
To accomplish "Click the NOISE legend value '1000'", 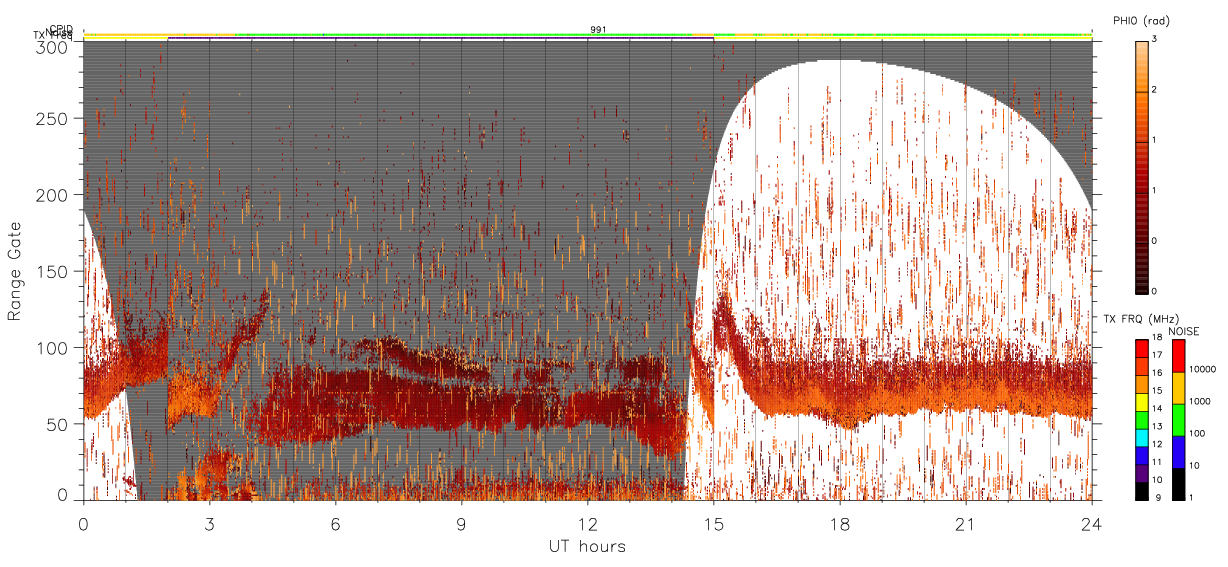I will [1202, 402].
